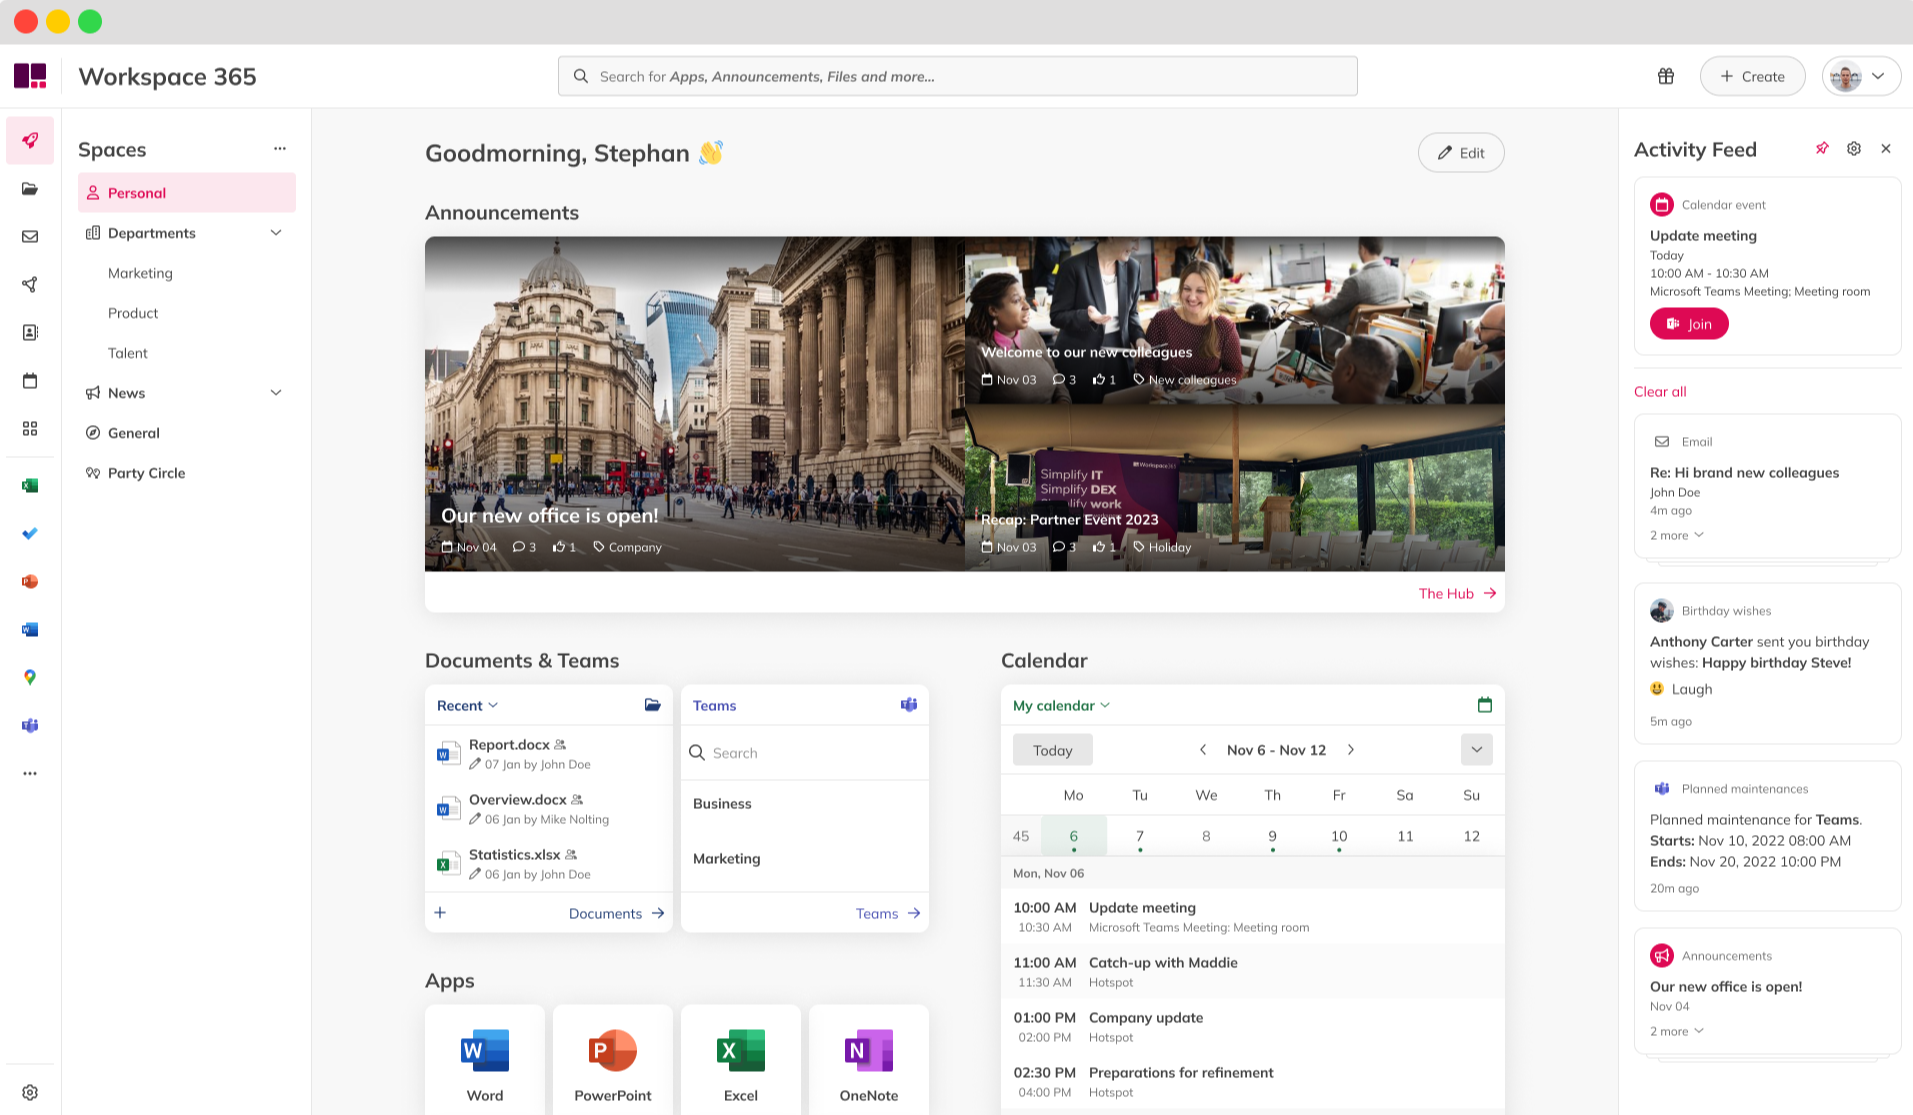Open the Recent documents dropdown
The image size is (1913, 1115).
(467, 705)
